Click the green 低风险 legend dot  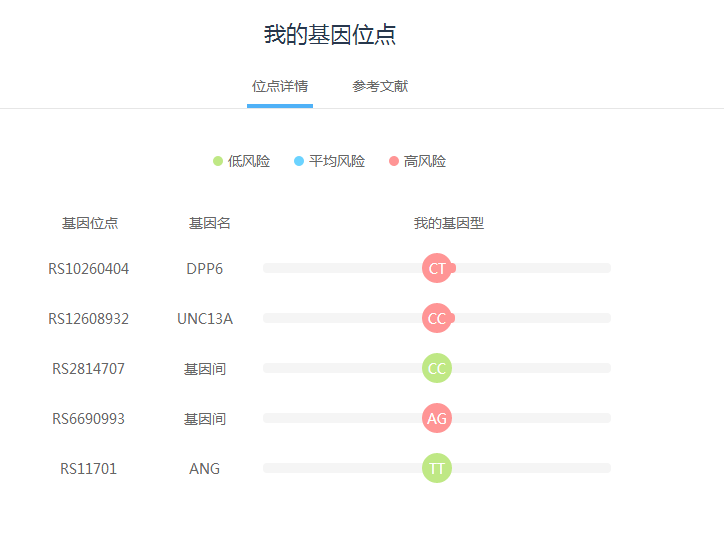(218, 161)
